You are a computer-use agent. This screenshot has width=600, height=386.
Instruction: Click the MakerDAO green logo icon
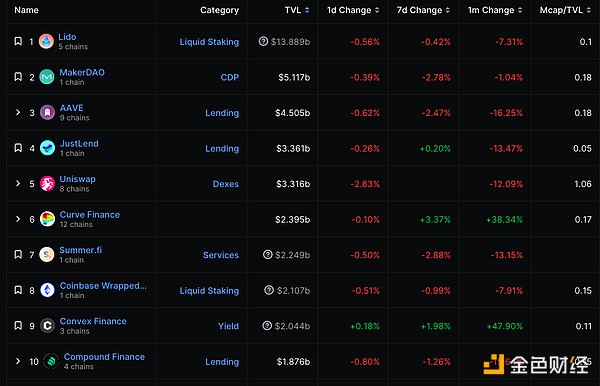[47, 77]
